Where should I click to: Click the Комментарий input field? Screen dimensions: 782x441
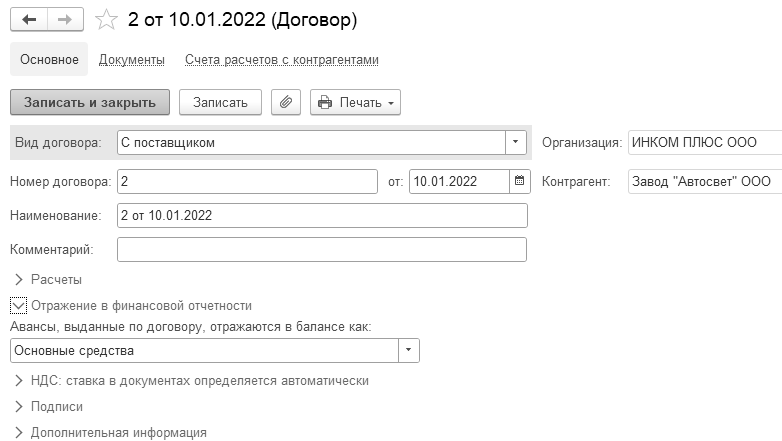click(x=321, y=249)
